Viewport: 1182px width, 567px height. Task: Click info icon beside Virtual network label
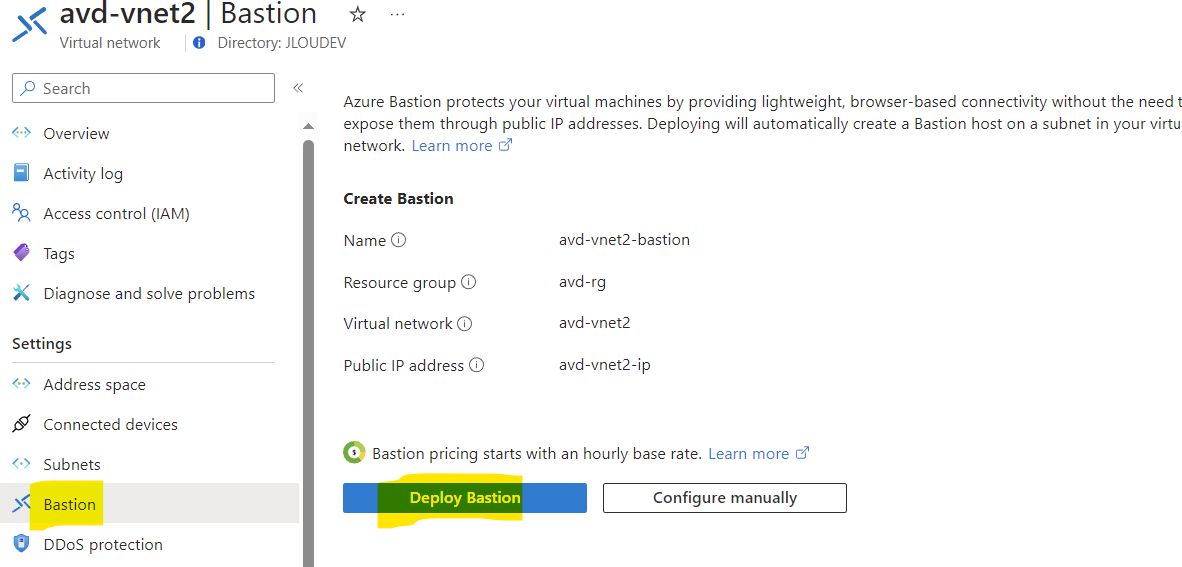pyautogui.click(x=464, y=324)
